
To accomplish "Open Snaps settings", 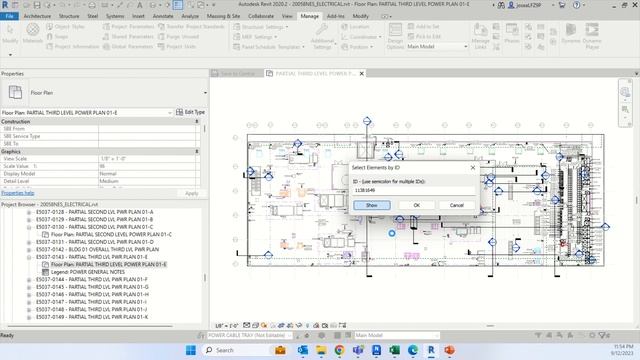I will (57, 36).
